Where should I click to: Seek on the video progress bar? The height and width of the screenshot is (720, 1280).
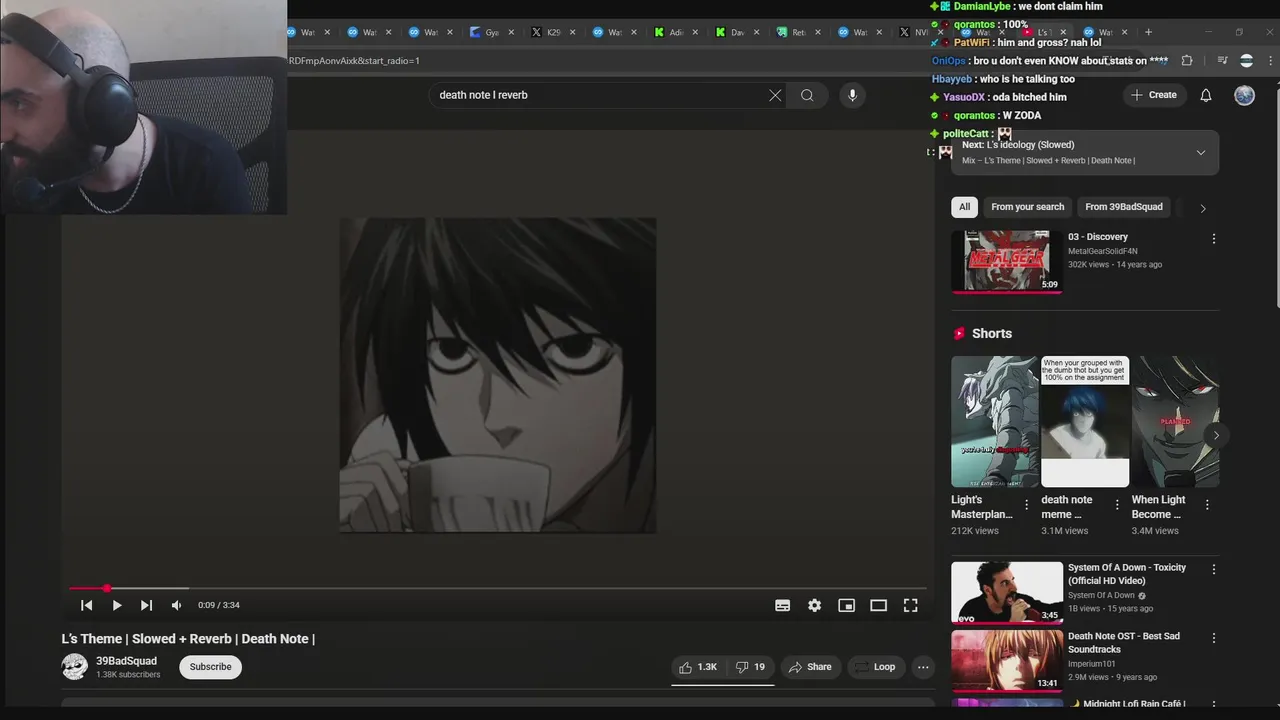pos(496,588)
